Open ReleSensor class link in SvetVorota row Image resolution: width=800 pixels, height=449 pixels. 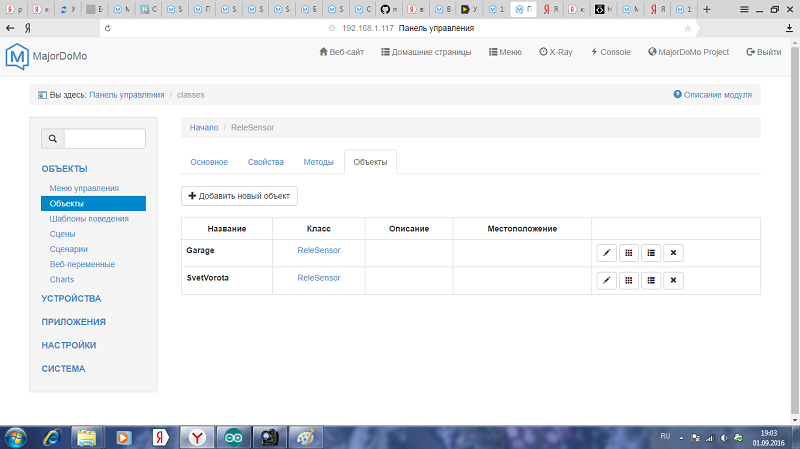[319, 278]
